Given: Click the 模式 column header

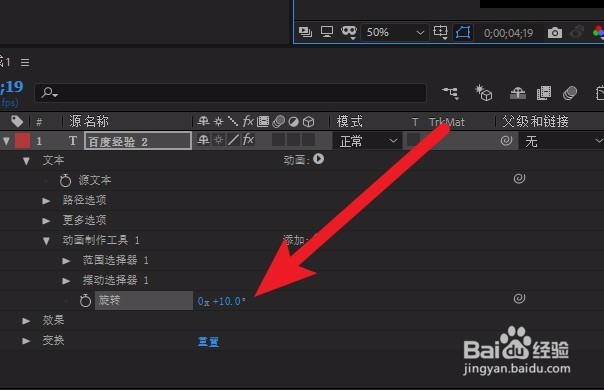Looking at the screenshot, I should (x=349, y=121).
